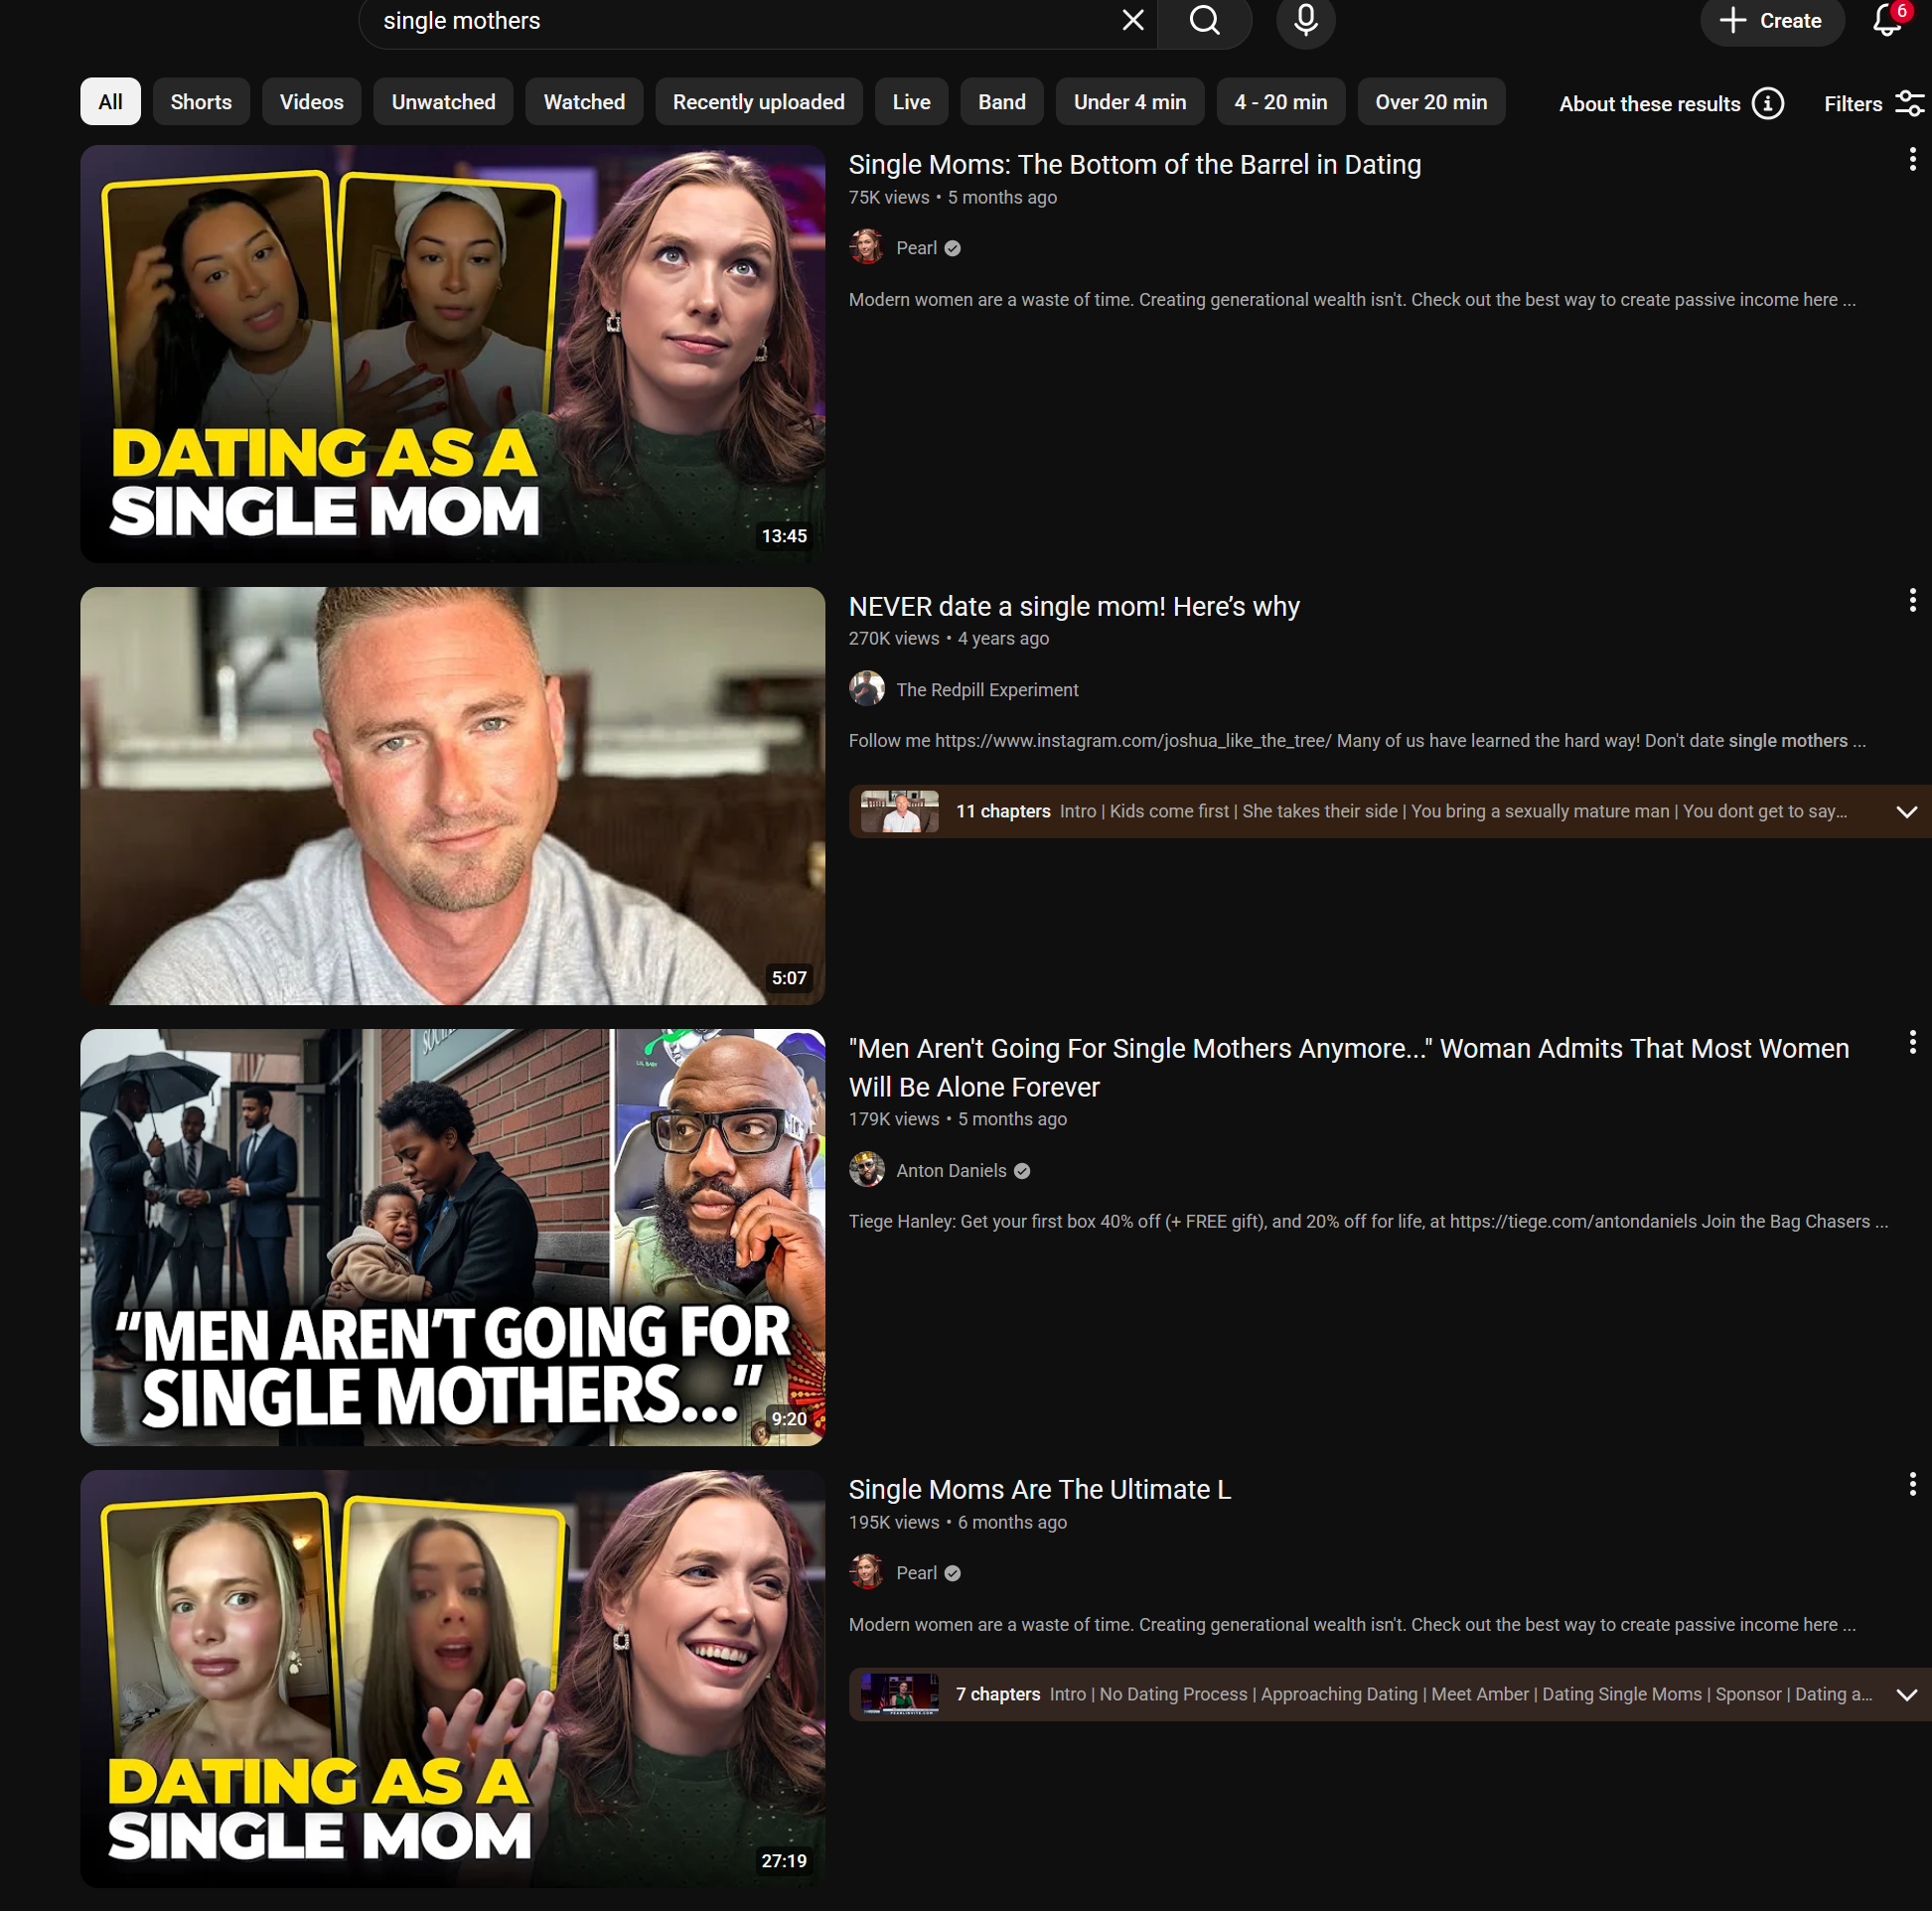Switch to the Shorts tab chip

point(201,102)
